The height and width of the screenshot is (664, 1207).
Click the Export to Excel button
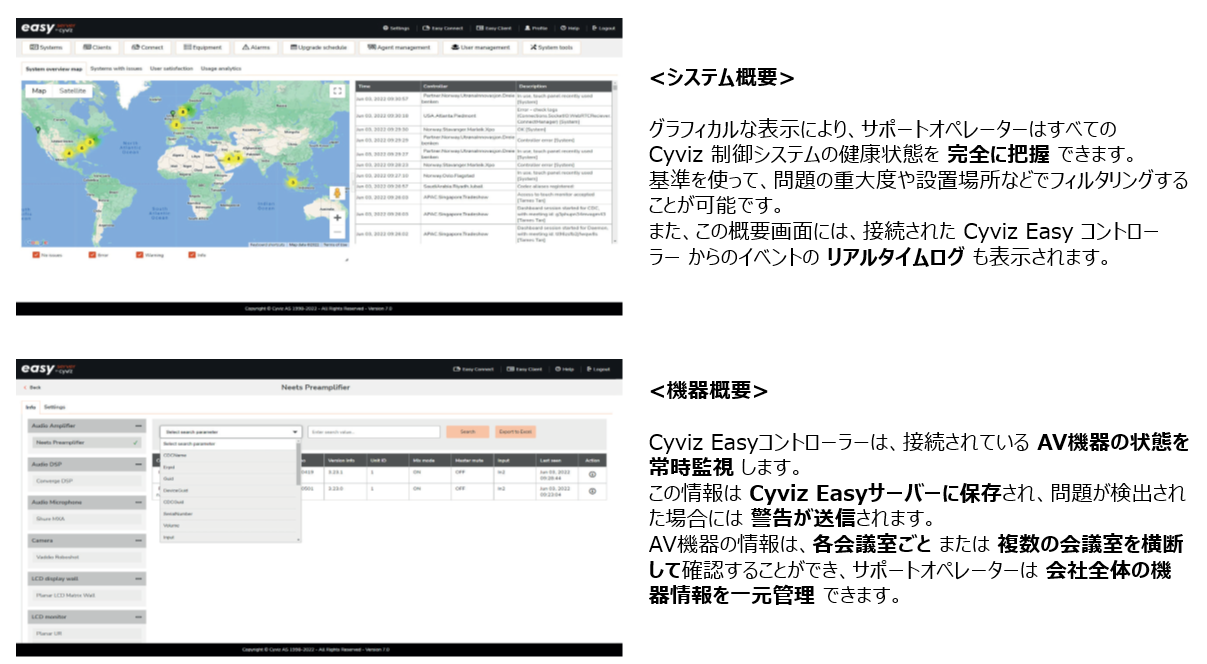(516, 432)
